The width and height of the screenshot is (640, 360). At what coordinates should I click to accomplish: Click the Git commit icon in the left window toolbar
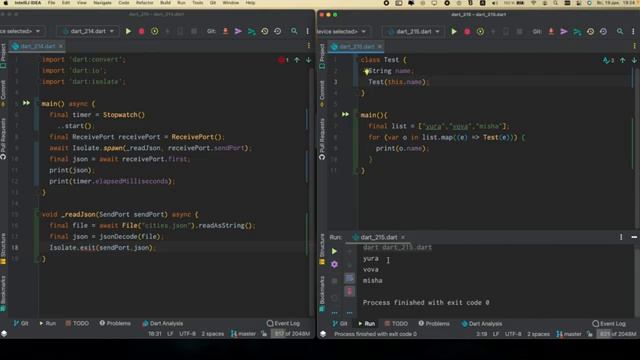click(x=238, y=31)
